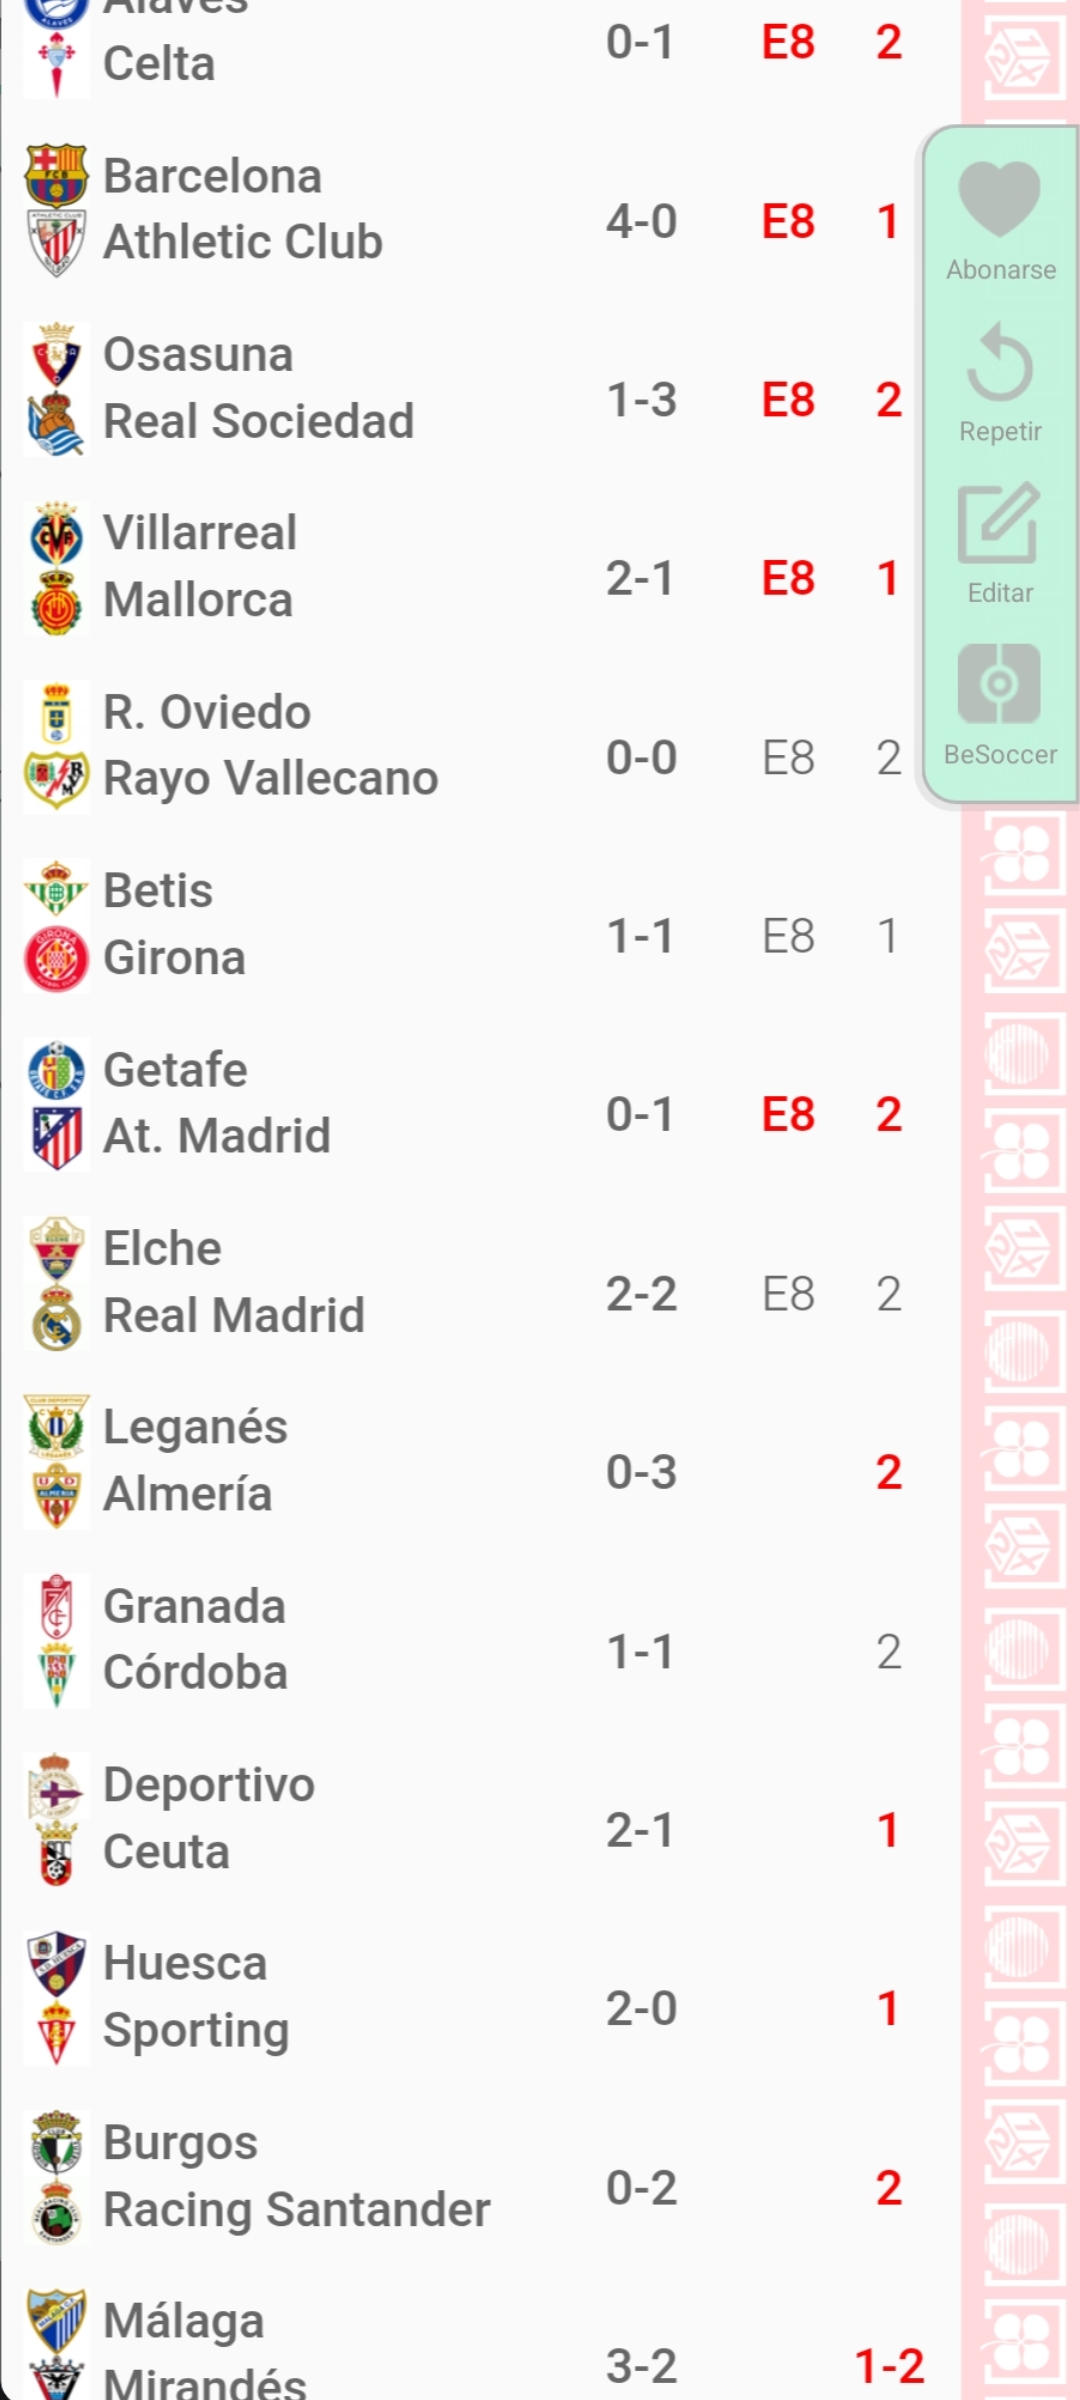The image size is (1080, 2400).
Task: Tap the Villarreal yellow crest
Action: (x=56, y=535)
